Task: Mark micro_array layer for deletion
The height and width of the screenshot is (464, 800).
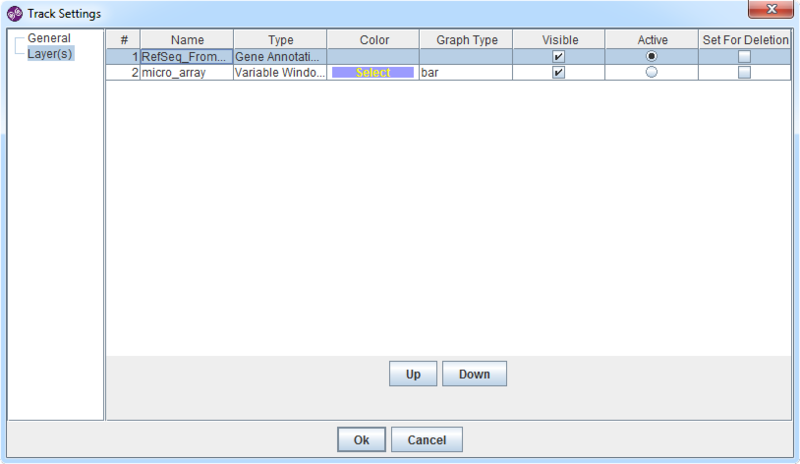Action: tap(744, 72)
